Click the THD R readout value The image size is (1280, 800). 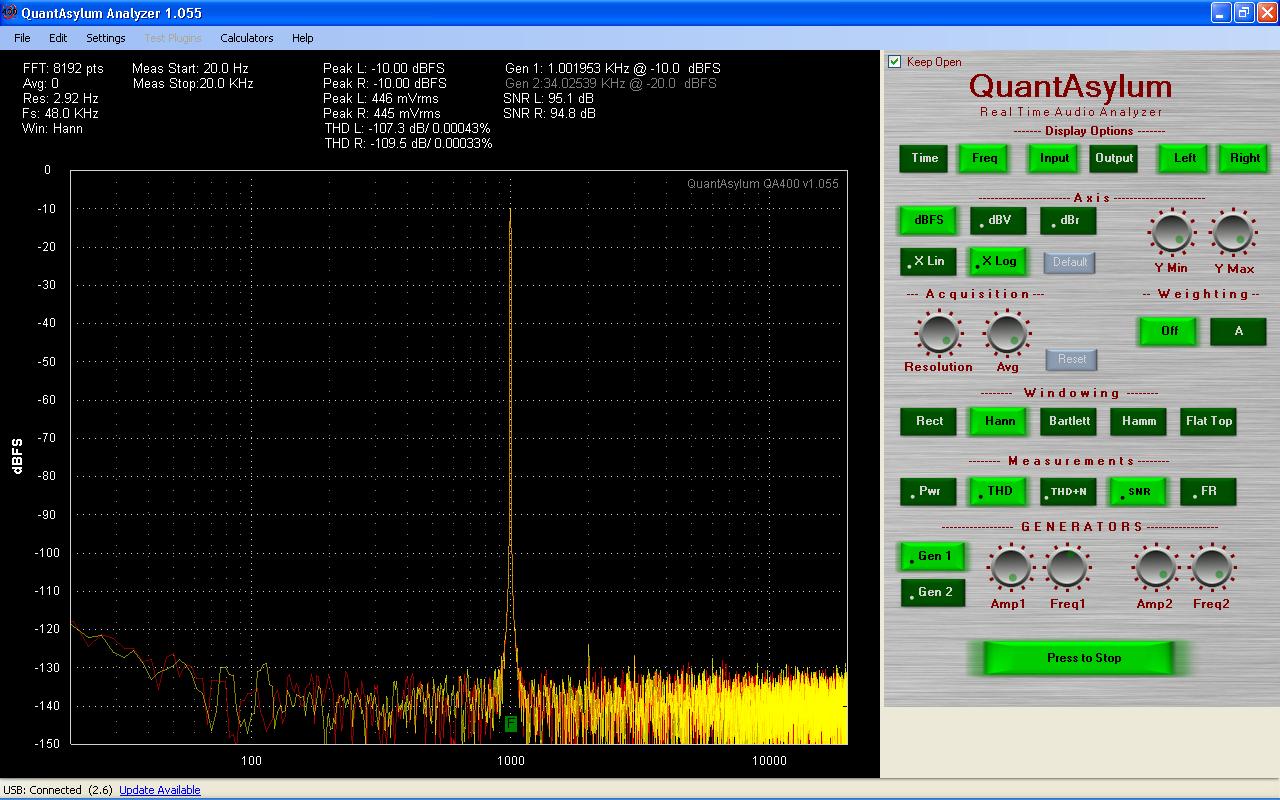point(408,143)
